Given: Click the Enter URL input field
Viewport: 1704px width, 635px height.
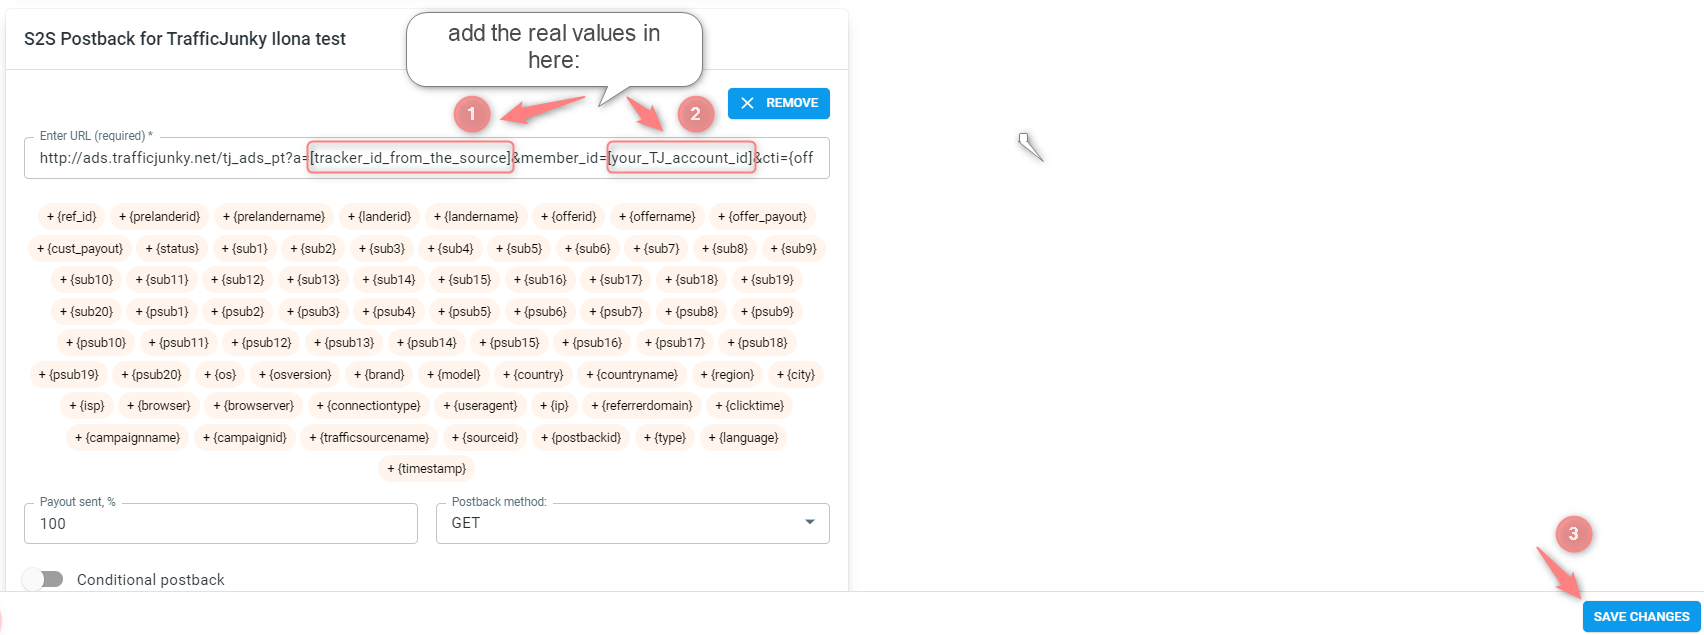Looking at the screenshot, I should tap(427, 158).
